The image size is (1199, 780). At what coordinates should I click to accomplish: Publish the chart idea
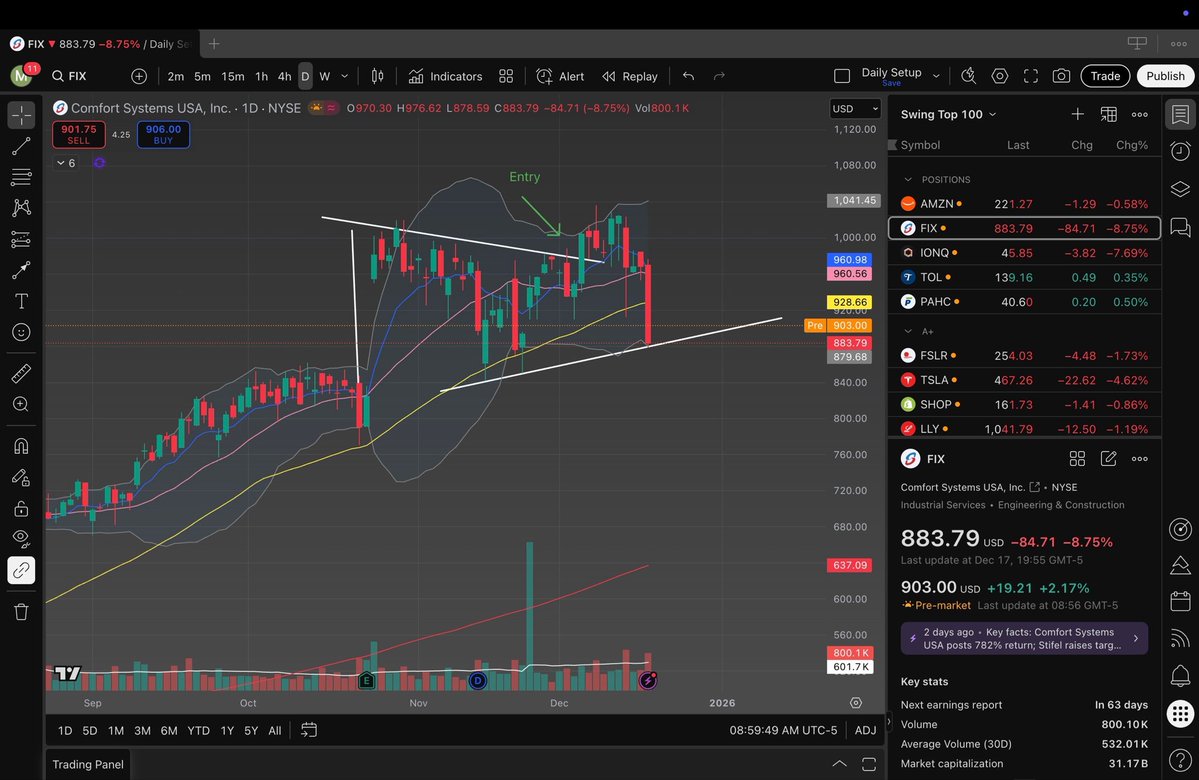[x=1165, y=76]
